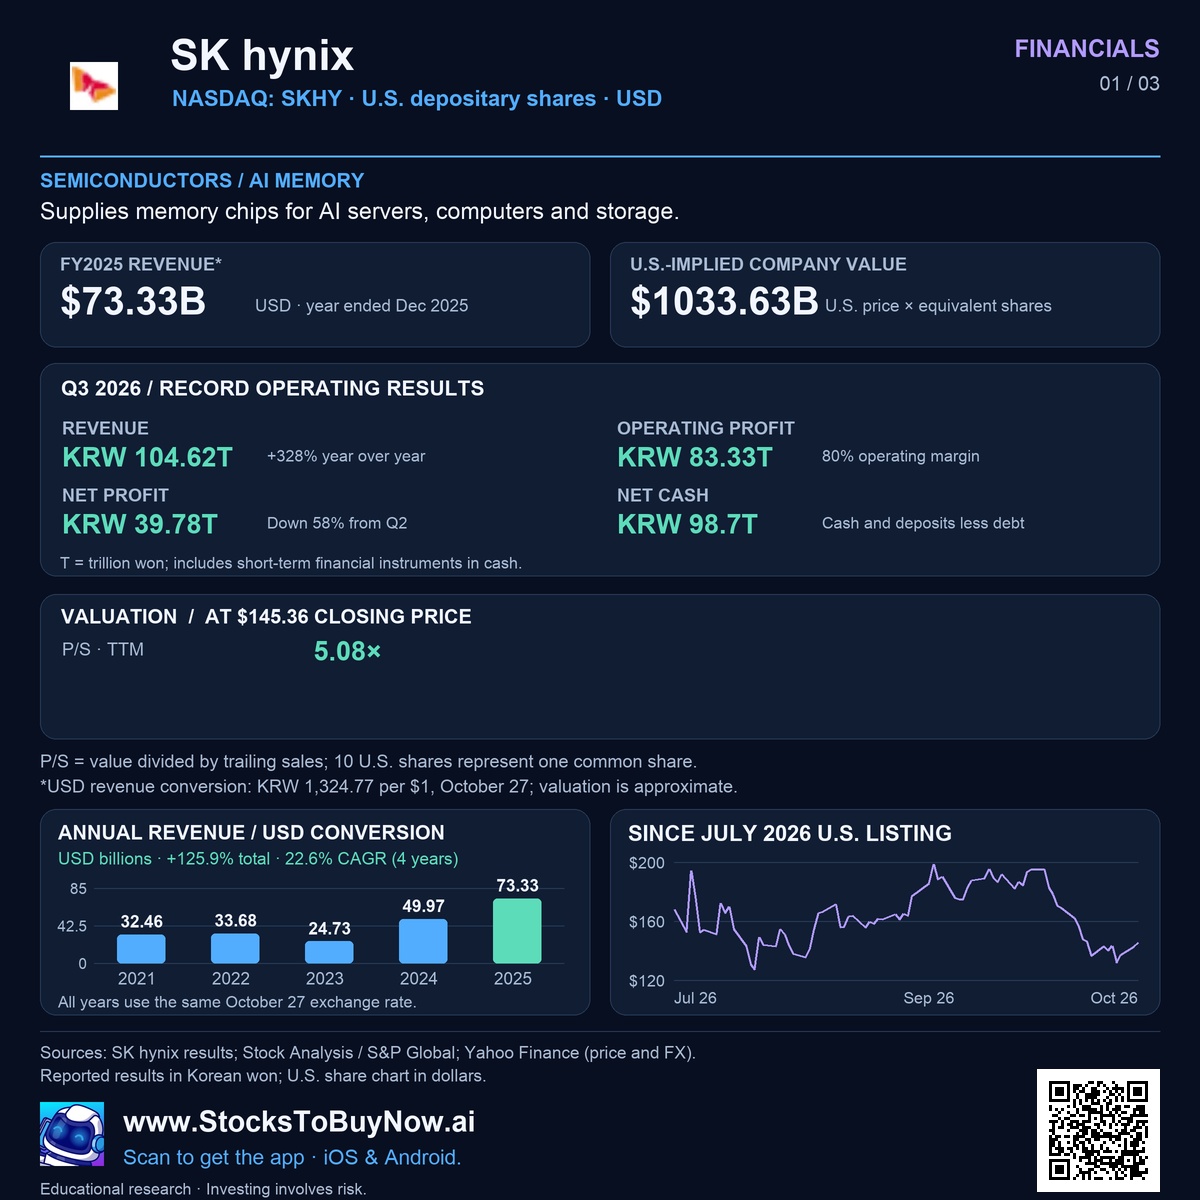Click the SK hynix logo icon
Screen dimensions: 1200x1200
[94, 86]
